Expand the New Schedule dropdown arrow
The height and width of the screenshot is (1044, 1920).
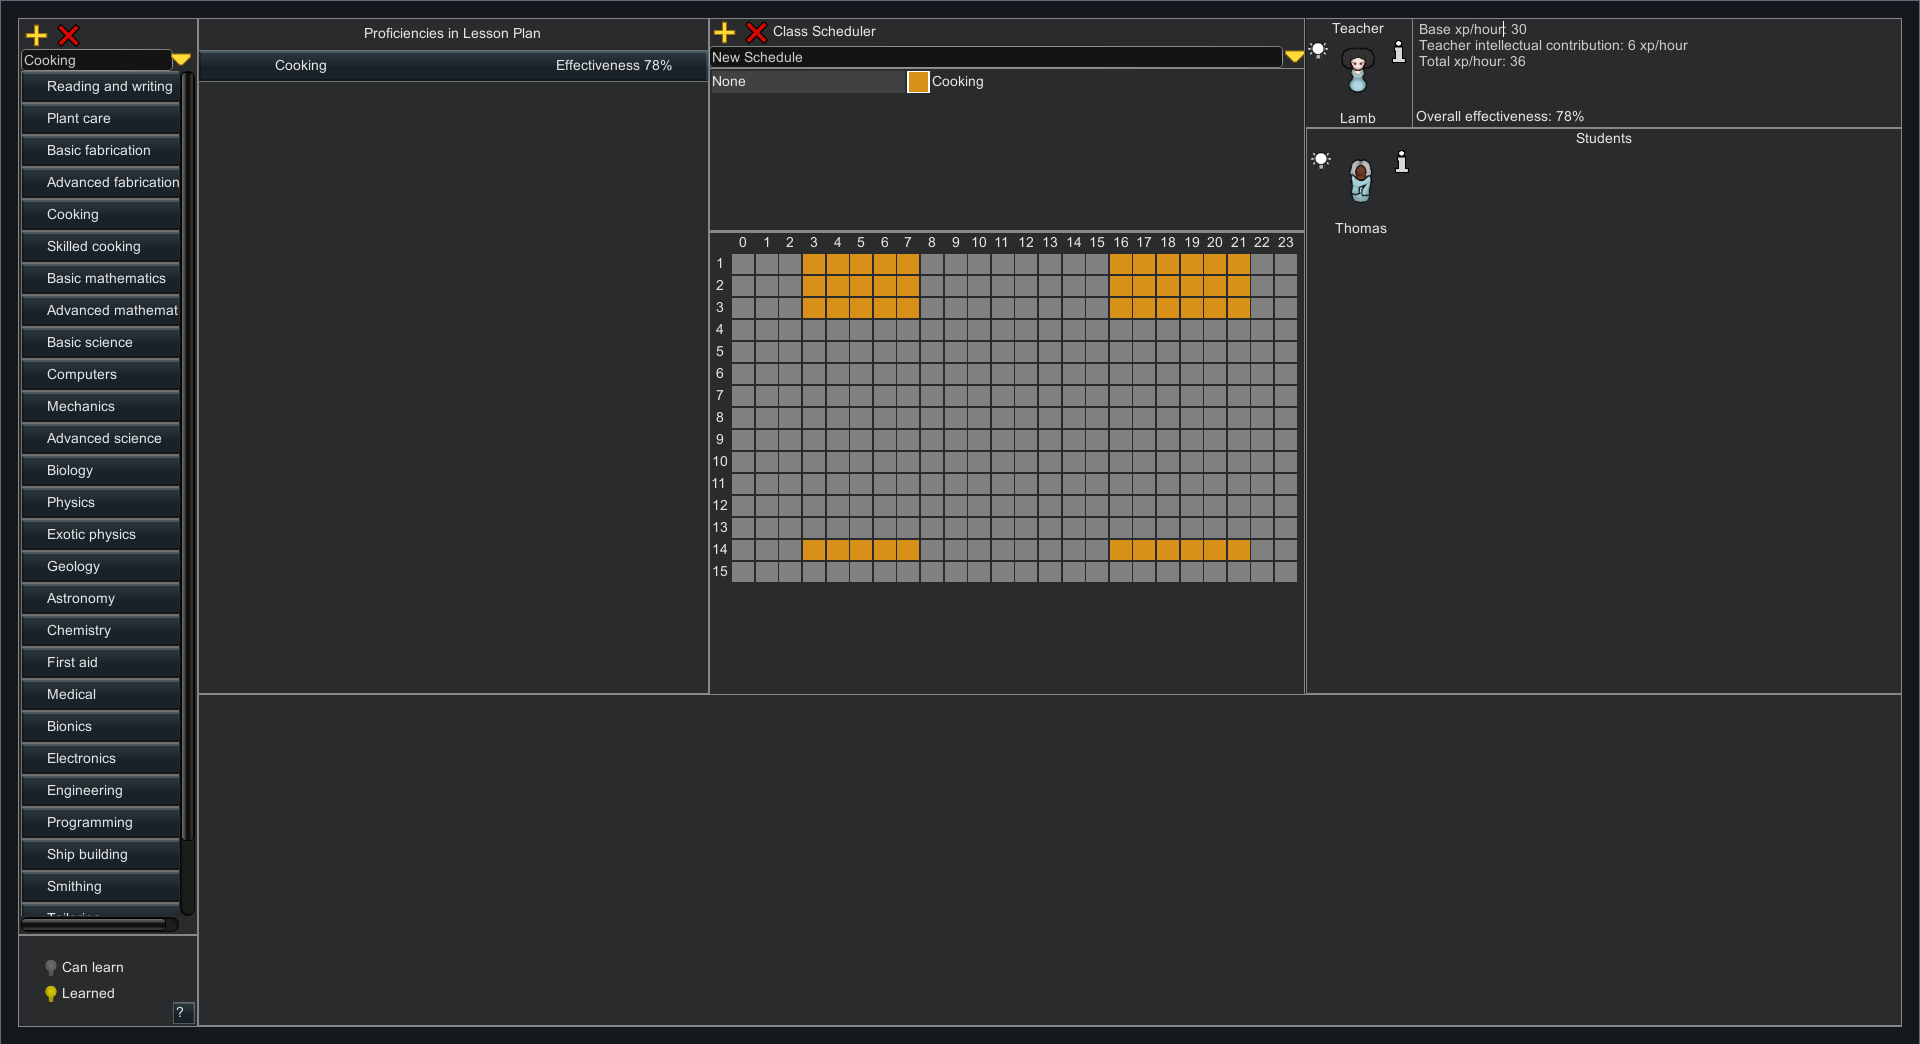pos(1294,57)
